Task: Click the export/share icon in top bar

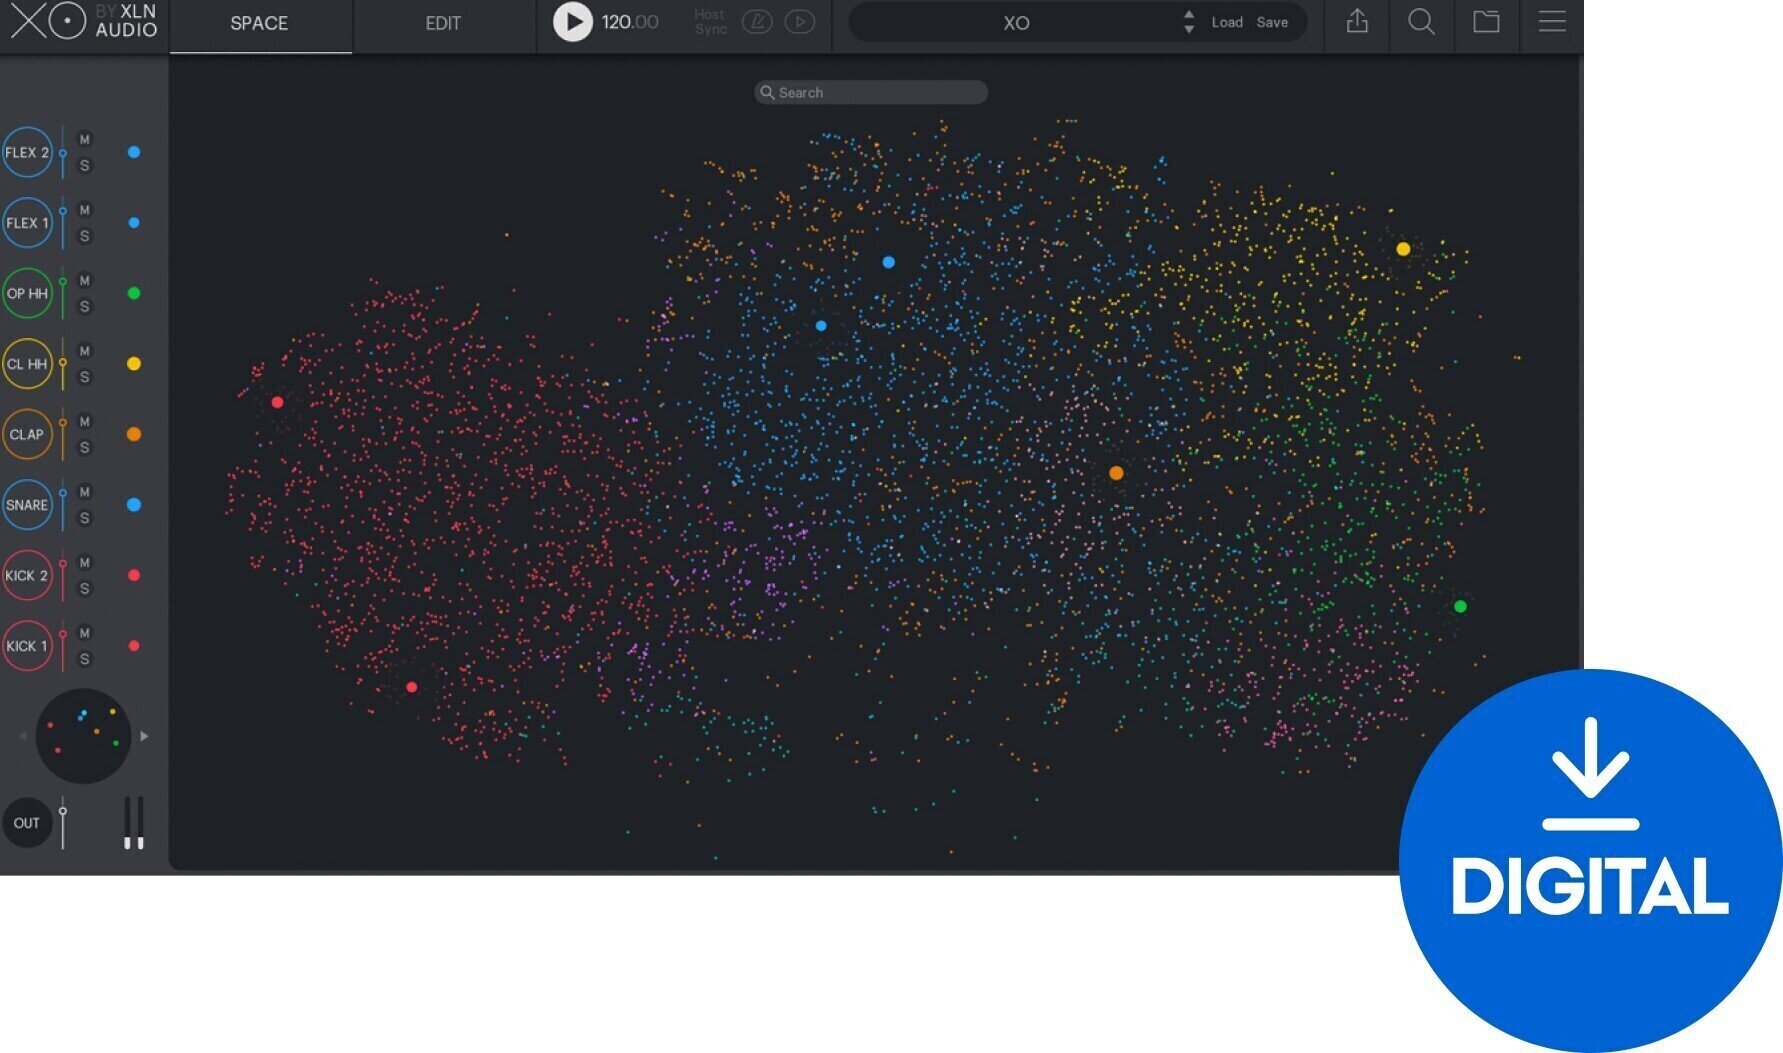Action: (1356, 22)
